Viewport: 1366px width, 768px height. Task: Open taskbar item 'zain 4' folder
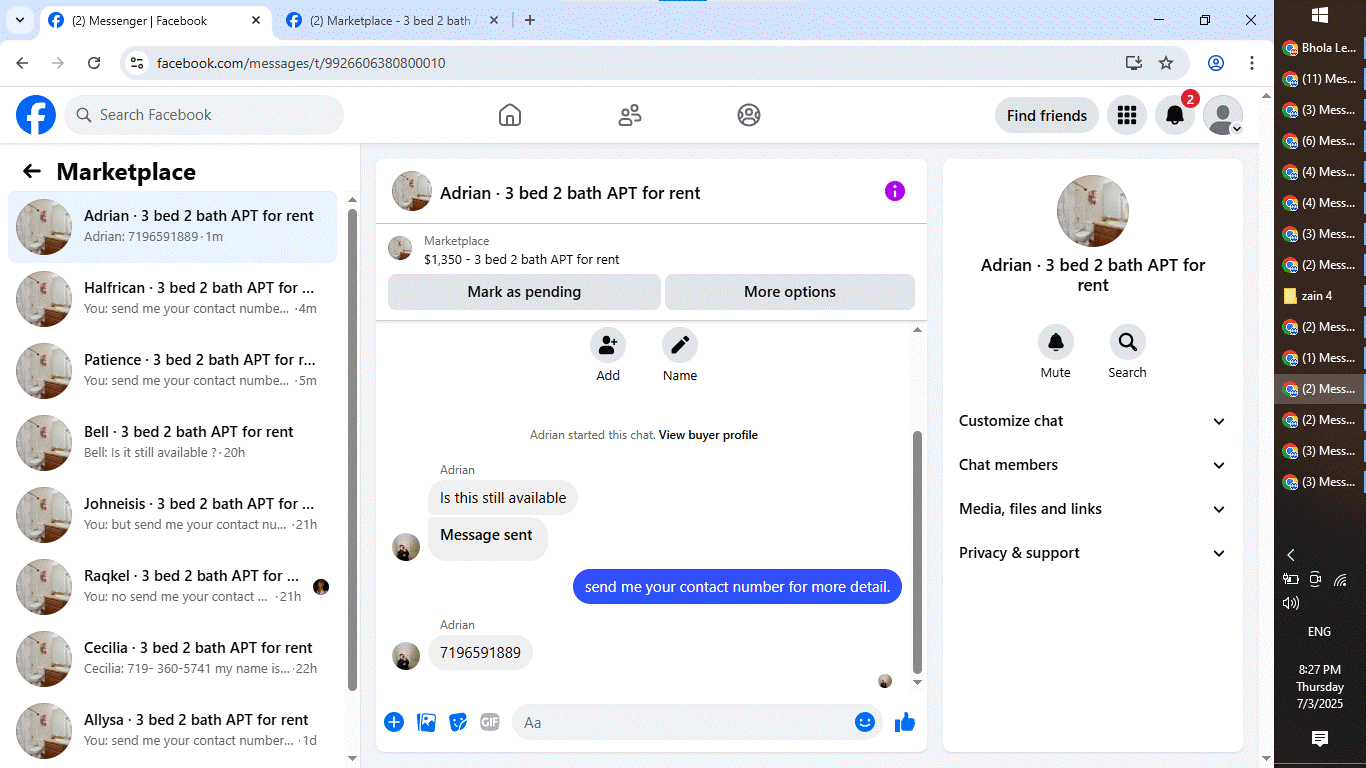tap(1320, 296)
